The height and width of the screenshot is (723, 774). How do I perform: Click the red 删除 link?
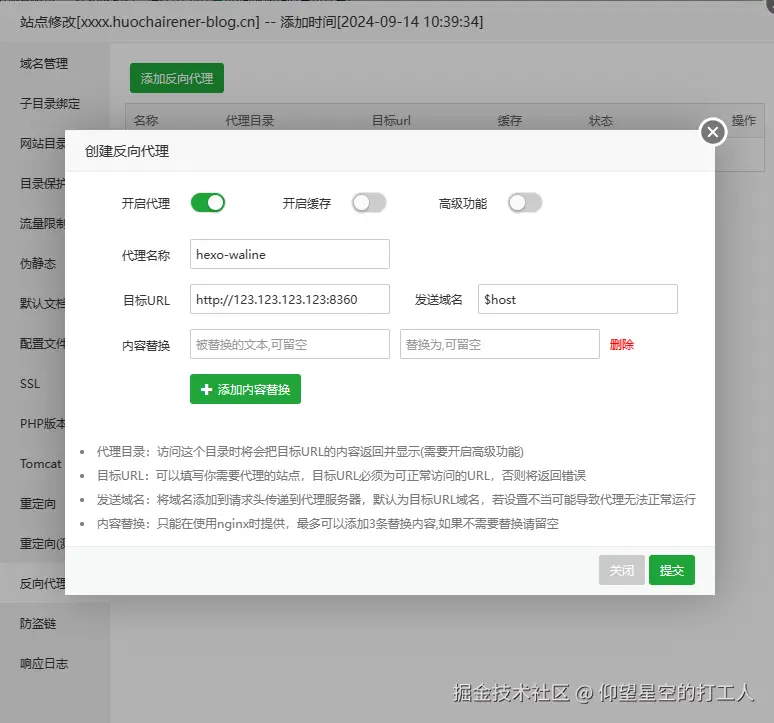621,344
